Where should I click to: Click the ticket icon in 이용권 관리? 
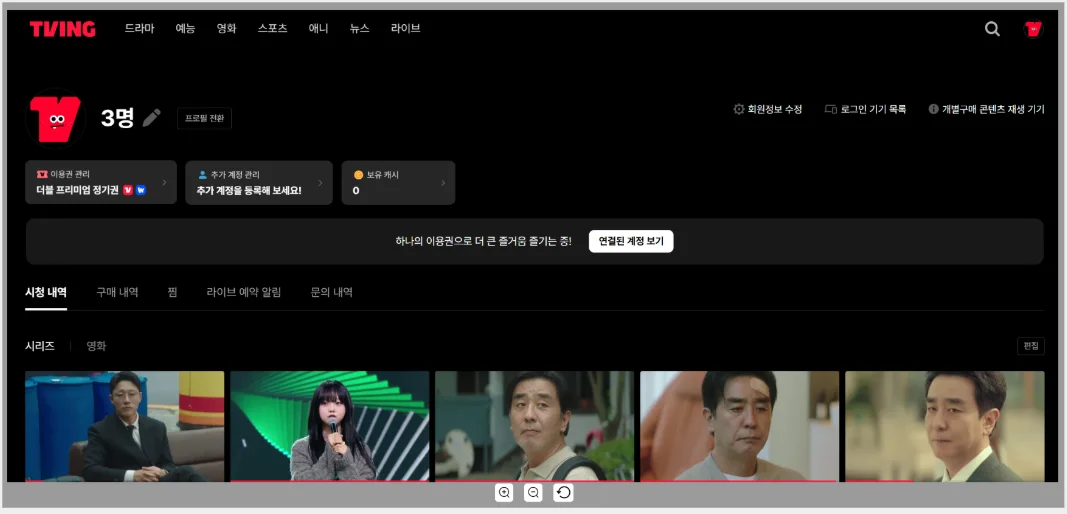point(42,174)
